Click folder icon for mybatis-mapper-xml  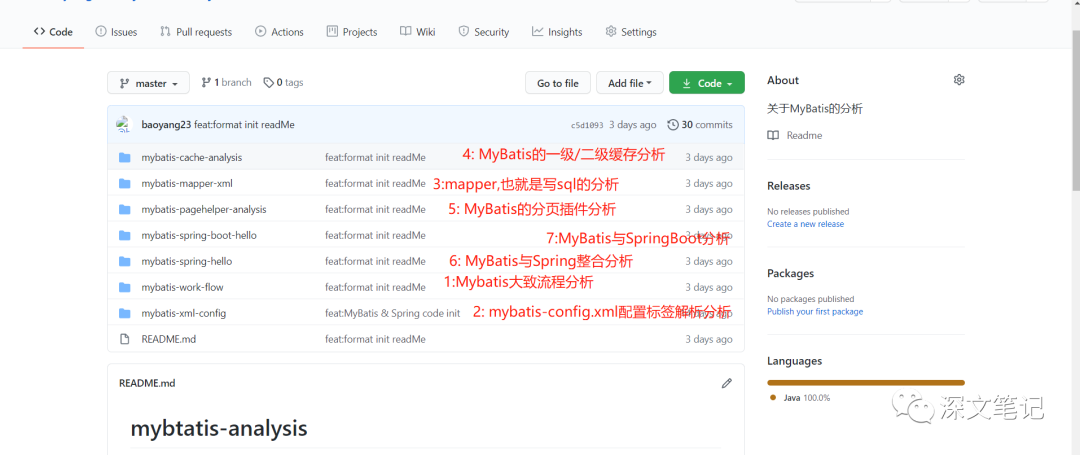pyautogui.click(x=125, y=183)
